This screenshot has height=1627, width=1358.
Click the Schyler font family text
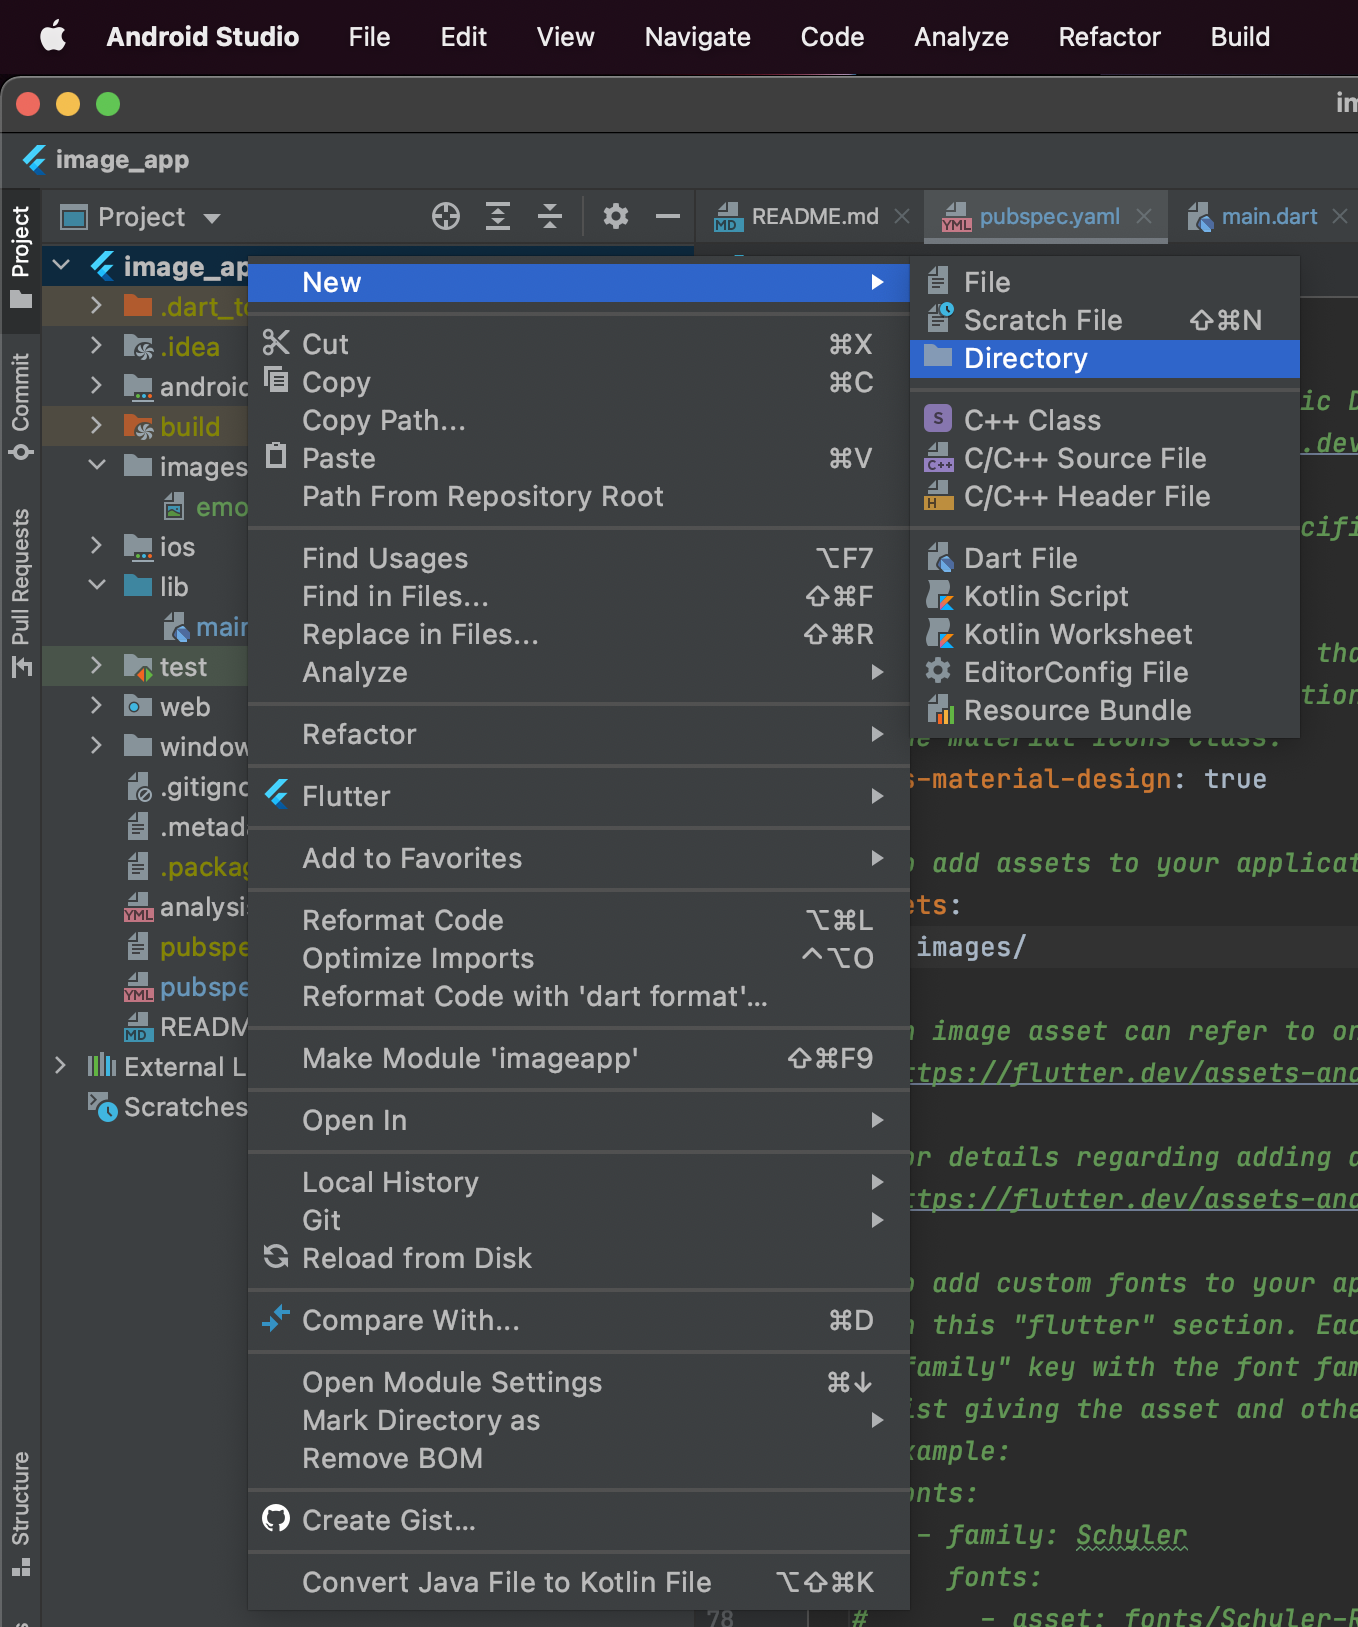1131,1535
